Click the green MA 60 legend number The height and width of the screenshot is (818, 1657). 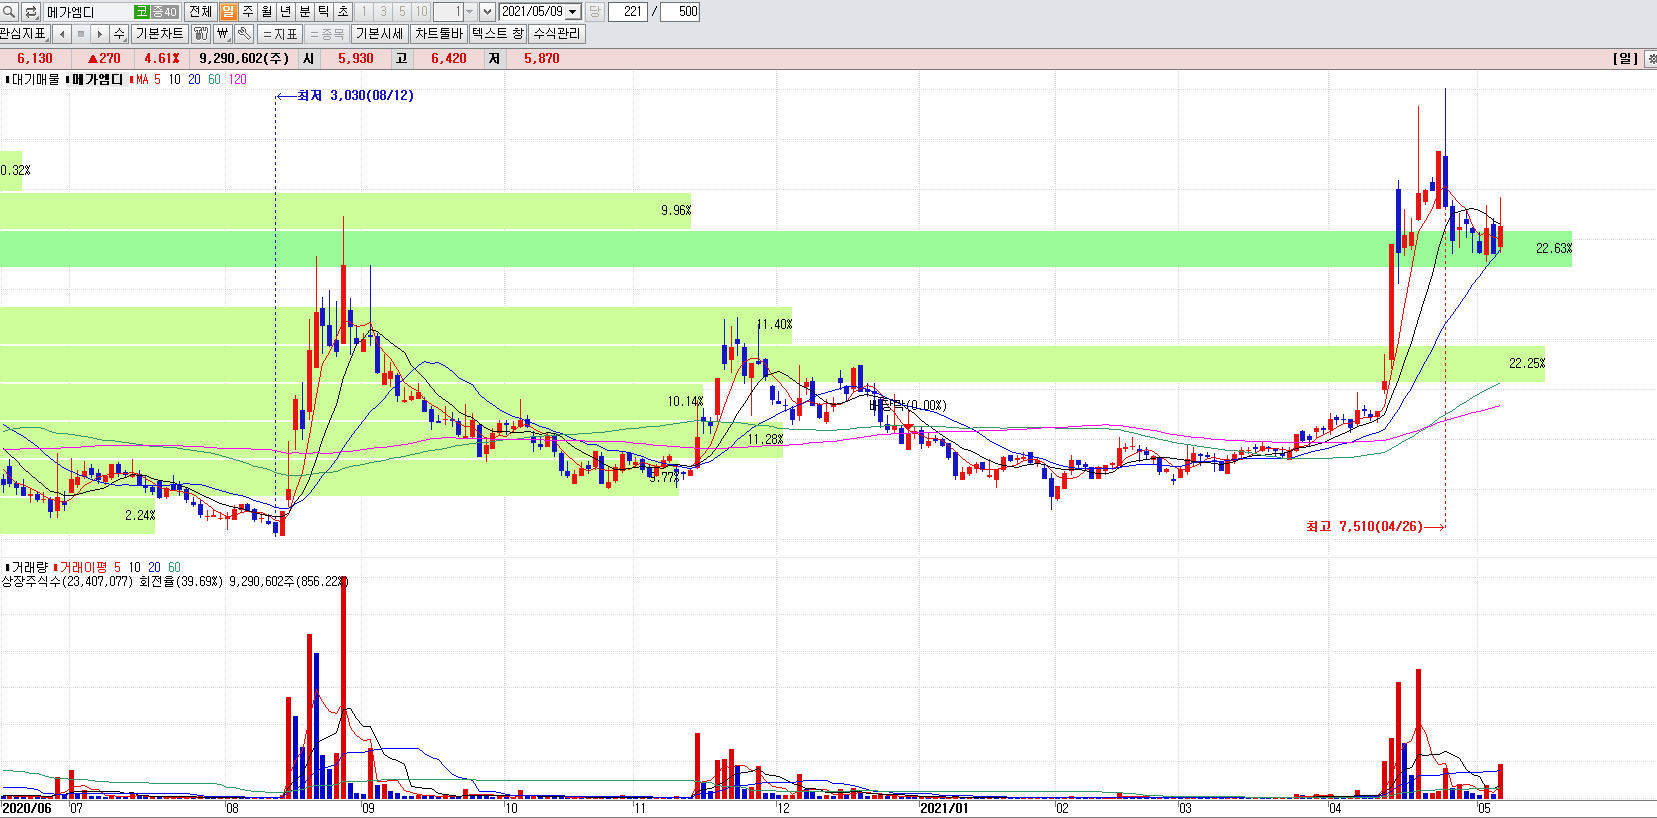[x=214, y=79]
